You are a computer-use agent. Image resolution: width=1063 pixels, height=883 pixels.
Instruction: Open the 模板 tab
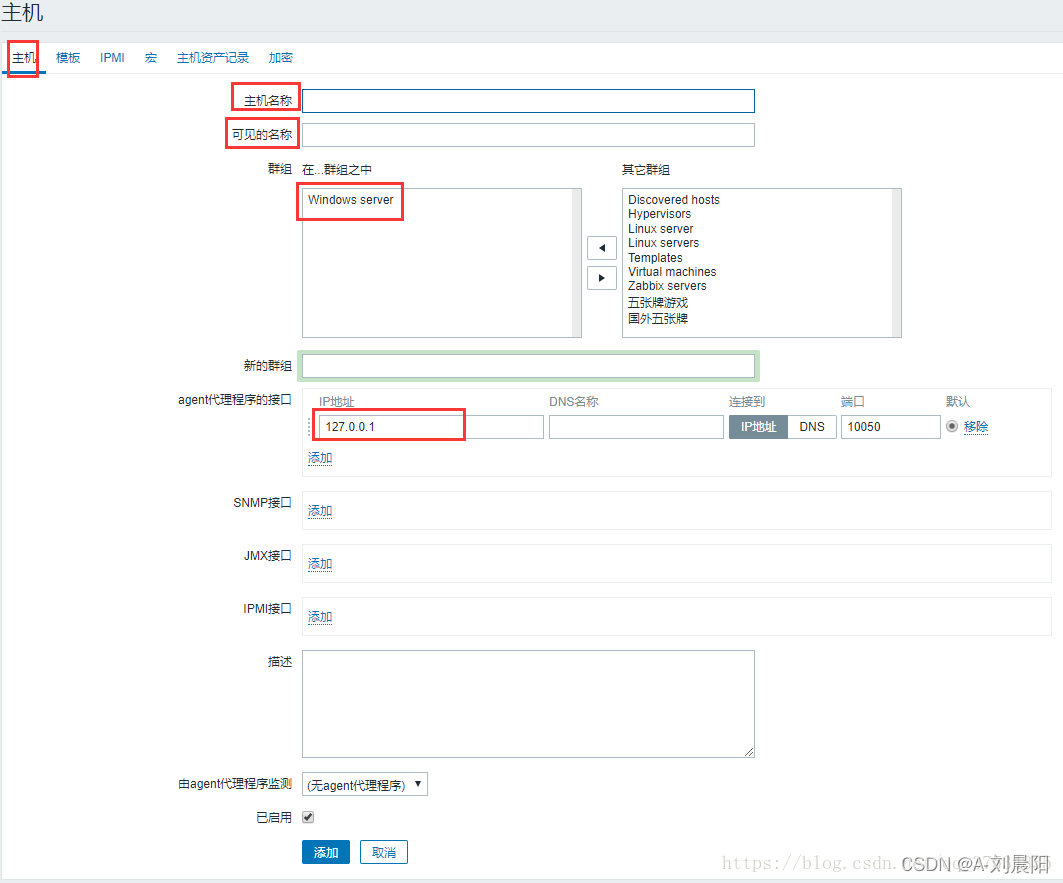coord(68,58)
